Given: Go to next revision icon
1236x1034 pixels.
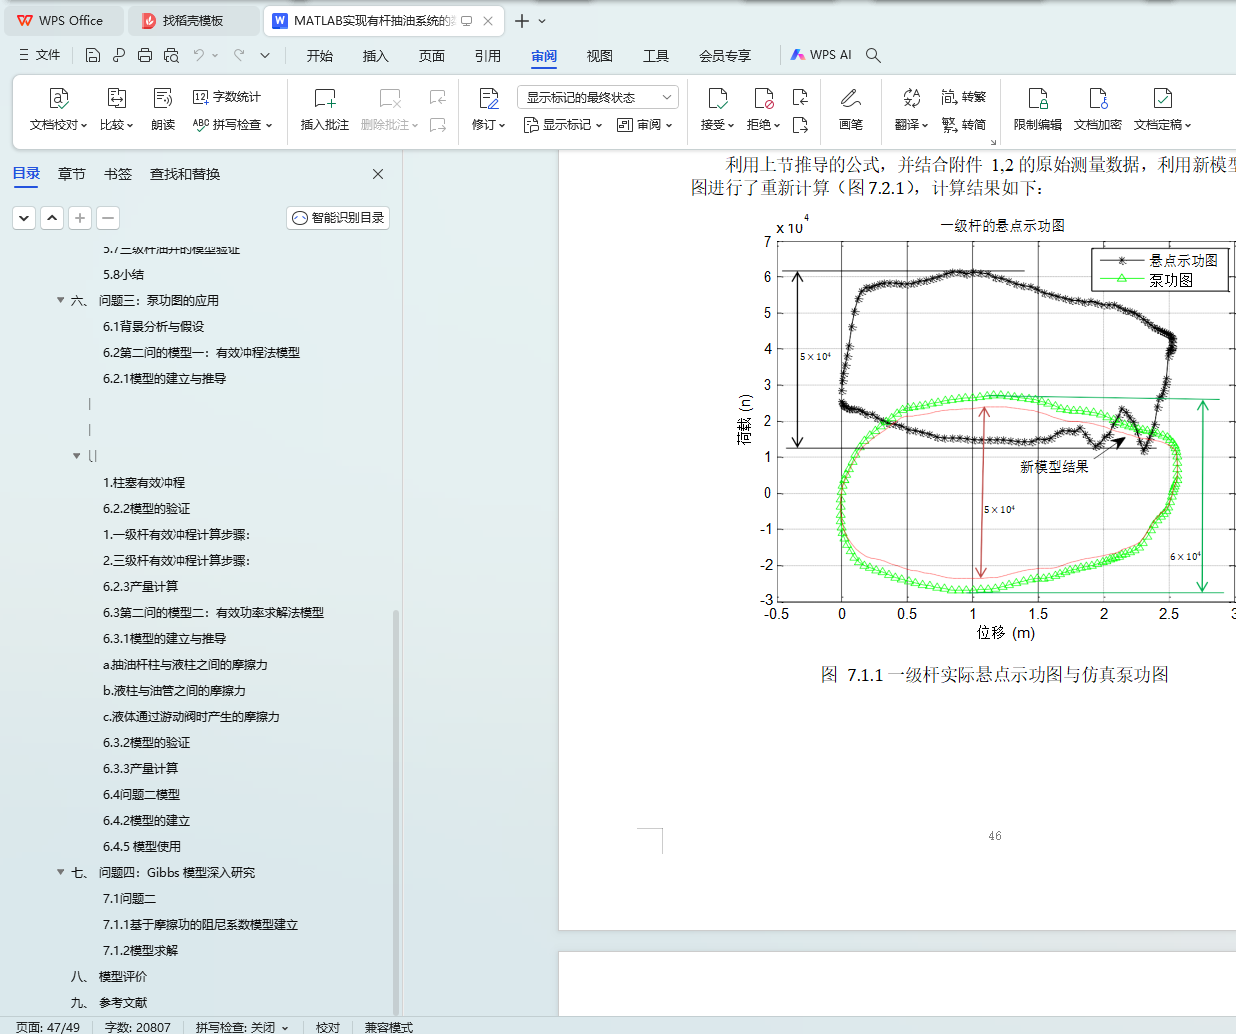Looking at the screenshot, I should coord(800,125).
